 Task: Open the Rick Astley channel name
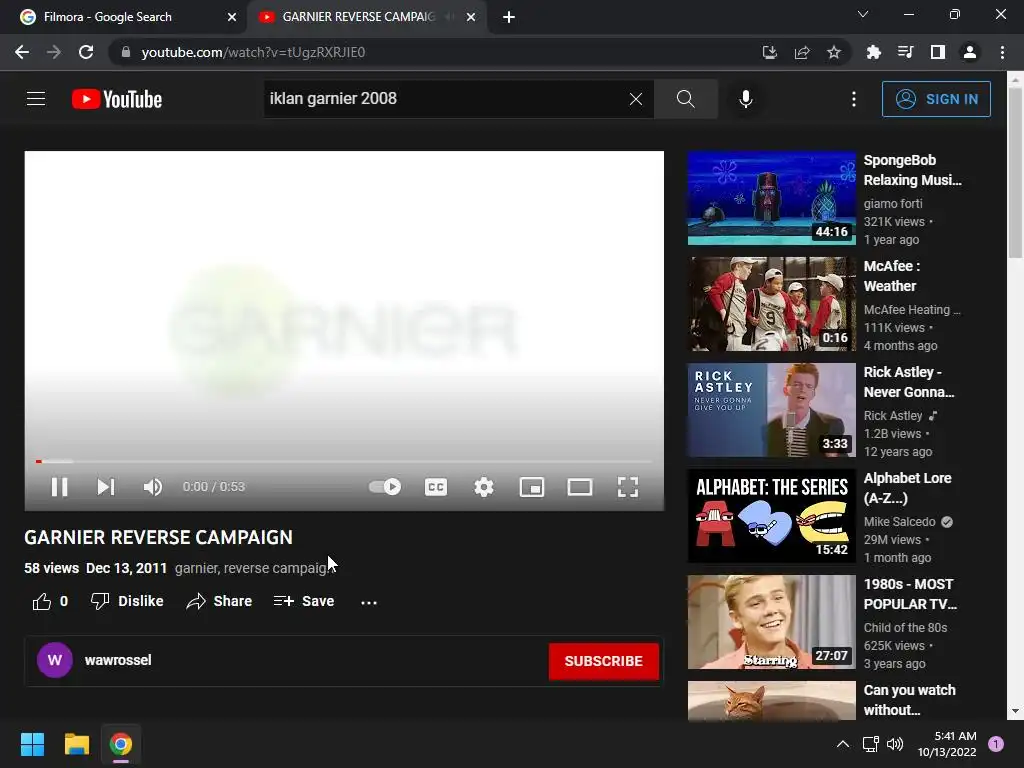click(893, 415)
